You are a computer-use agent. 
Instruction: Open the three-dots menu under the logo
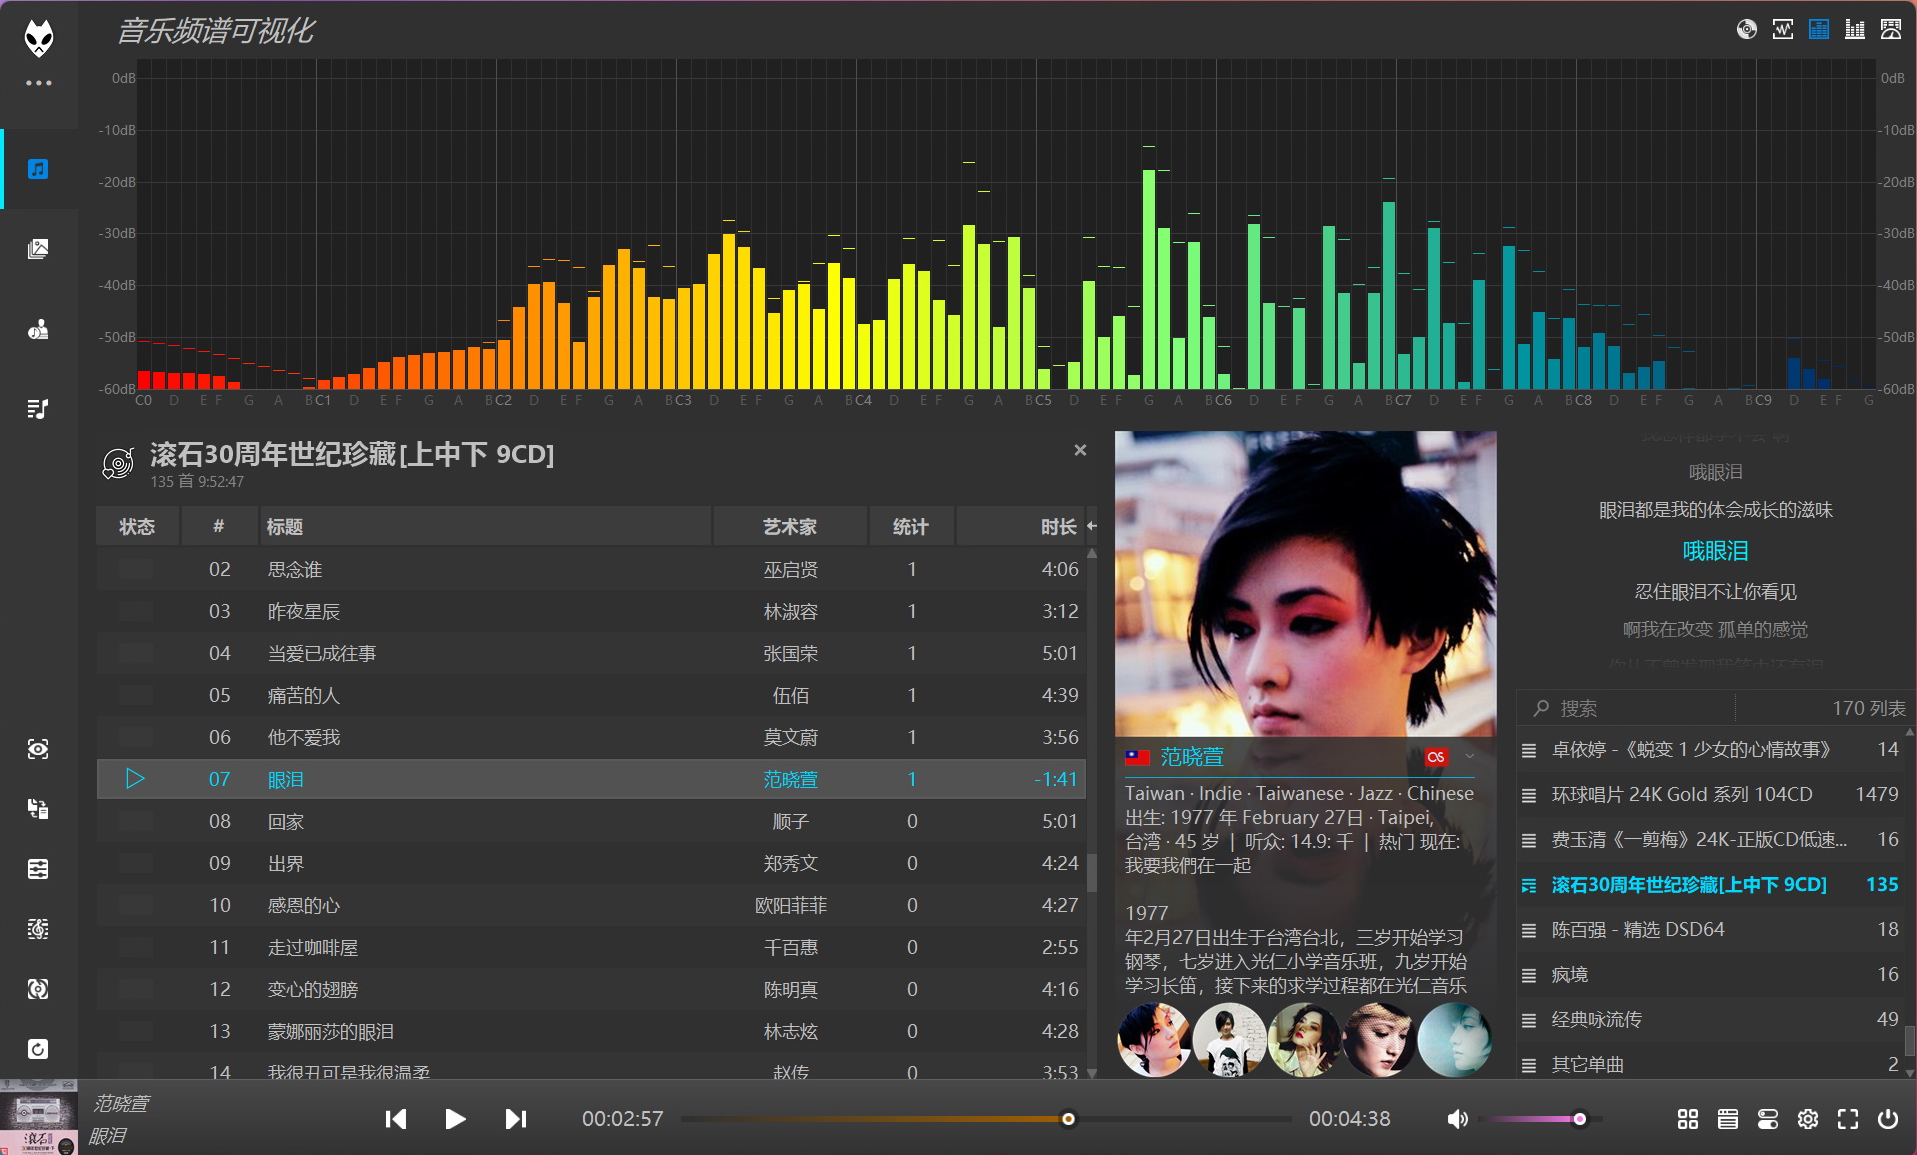coord(38,83)
